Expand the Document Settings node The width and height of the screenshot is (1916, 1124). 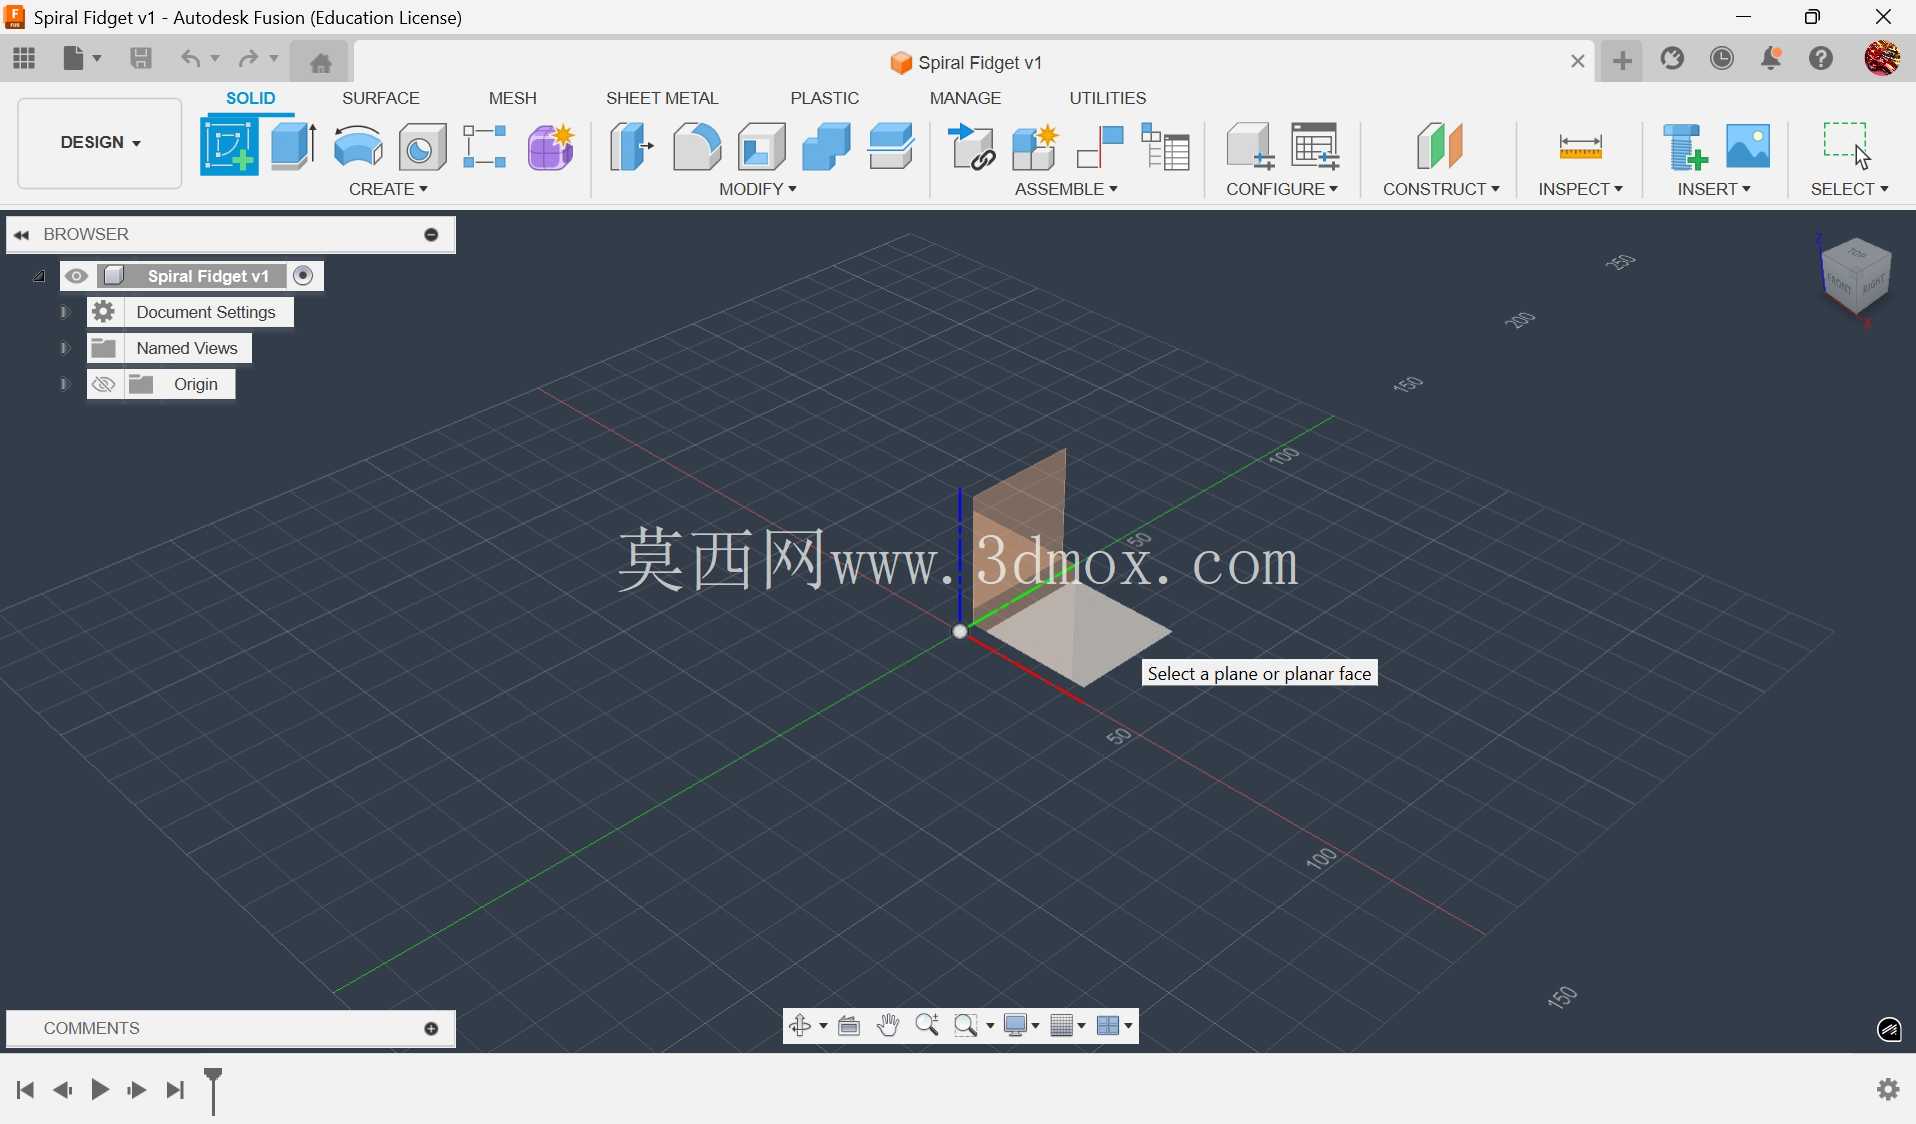[x=64, y=313]
